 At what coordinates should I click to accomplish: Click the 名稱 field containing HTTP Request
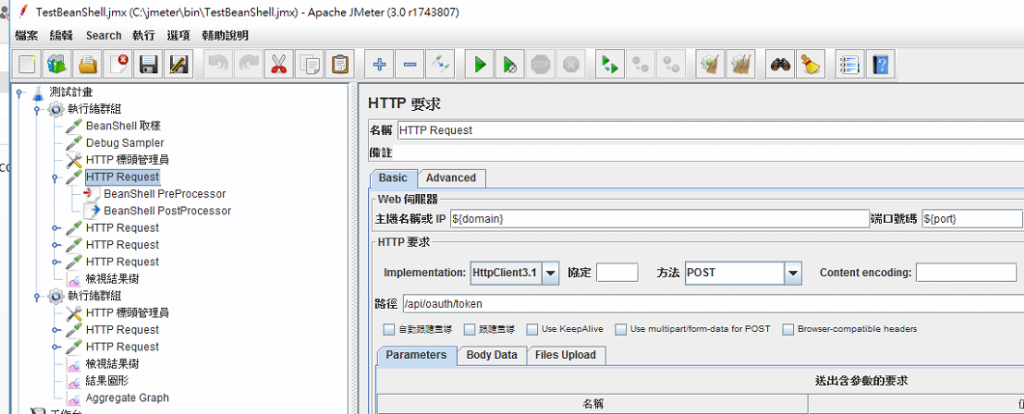click(x=710, y=130)
